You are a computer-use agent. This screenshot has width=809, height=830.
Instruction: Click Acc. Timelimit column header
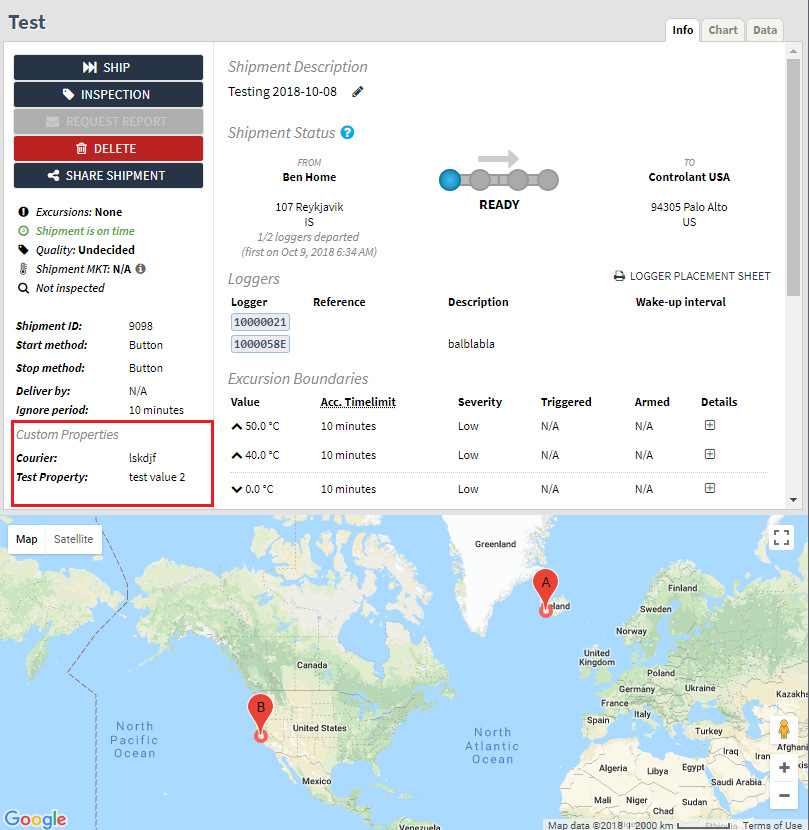[358, 402]
